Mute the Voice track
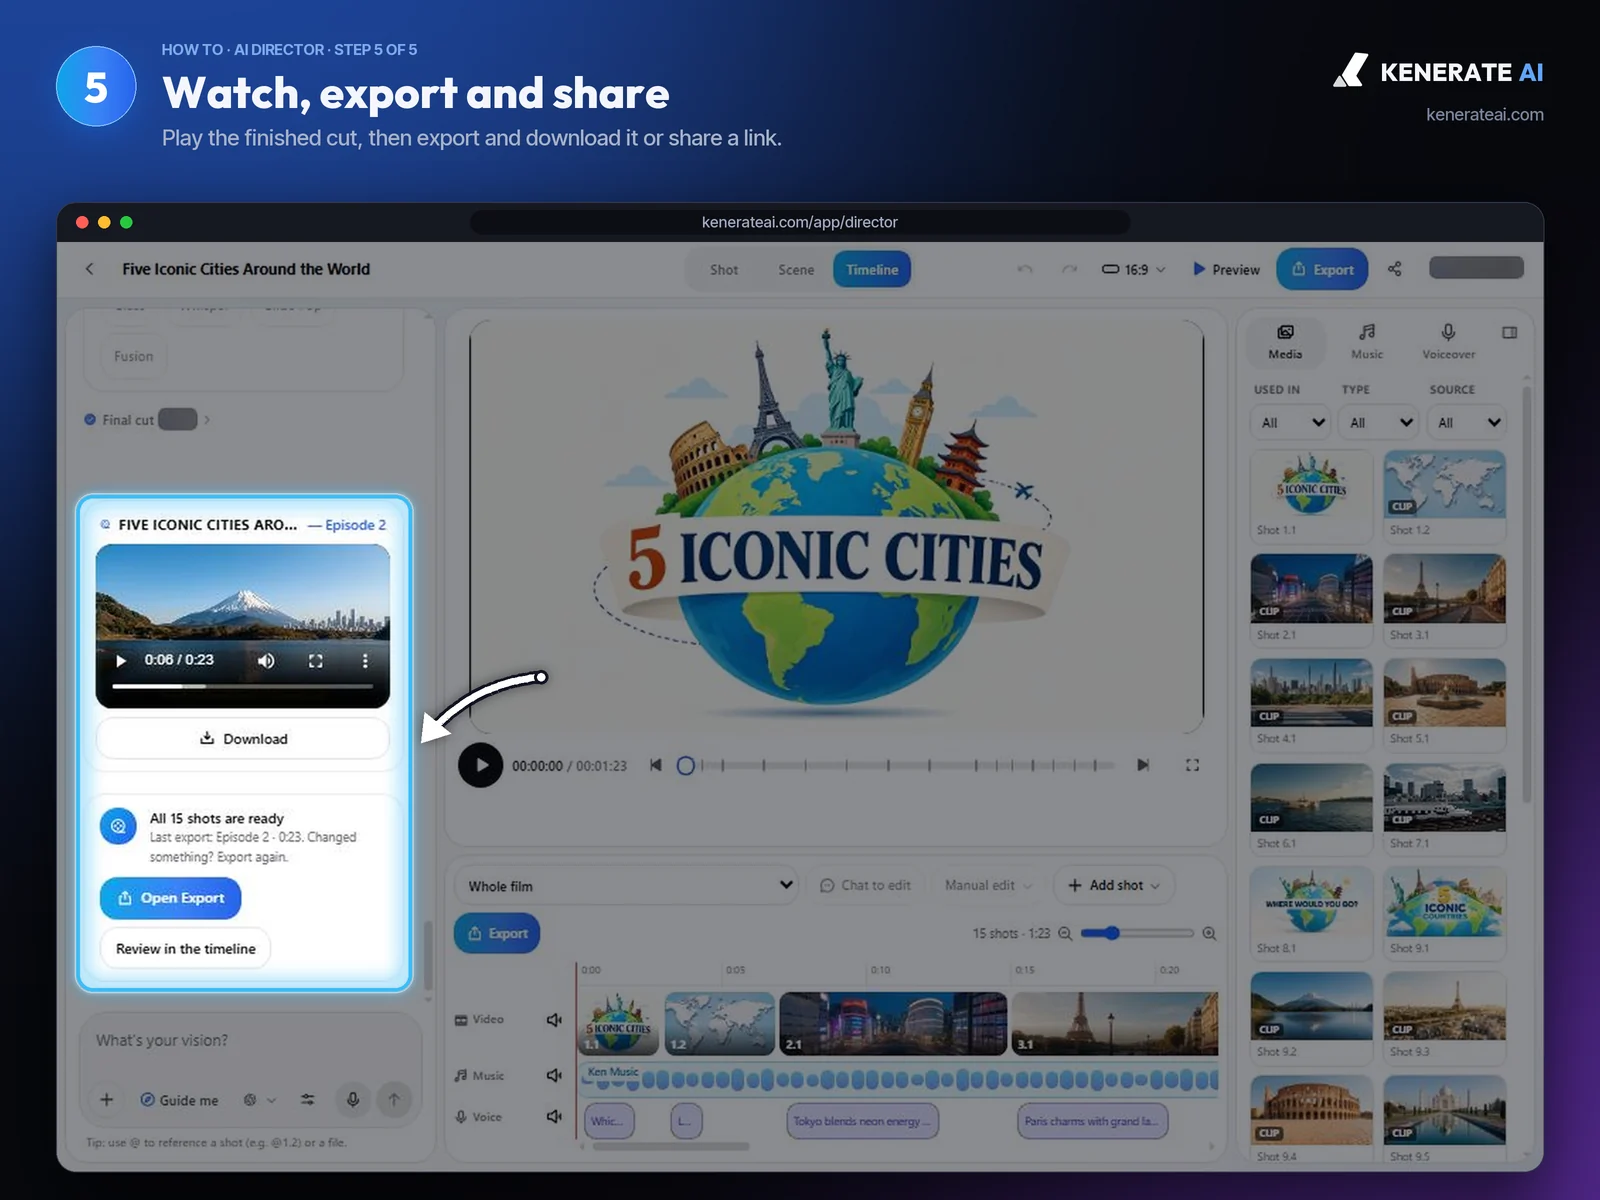The image size is (1600, 1200). point(553,1116)
